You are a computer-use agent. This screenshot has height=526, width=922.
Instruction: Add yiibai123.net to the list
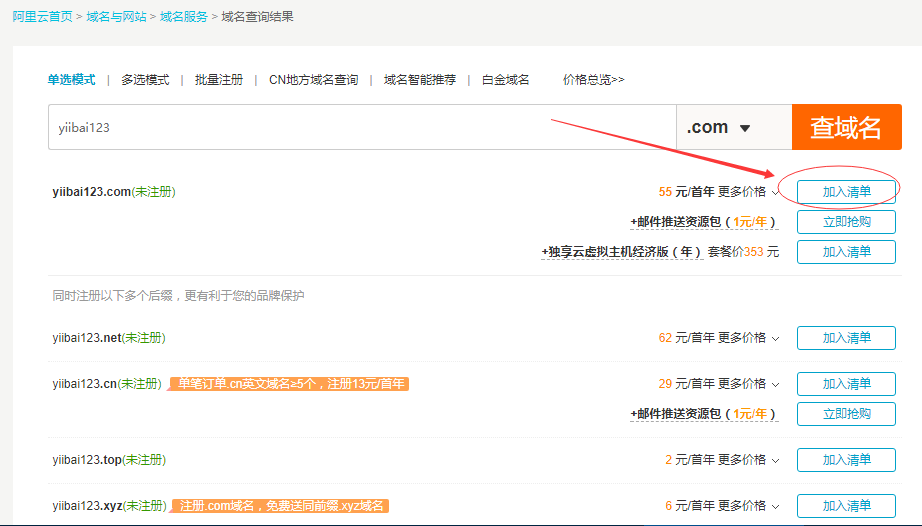pos(846,338)
